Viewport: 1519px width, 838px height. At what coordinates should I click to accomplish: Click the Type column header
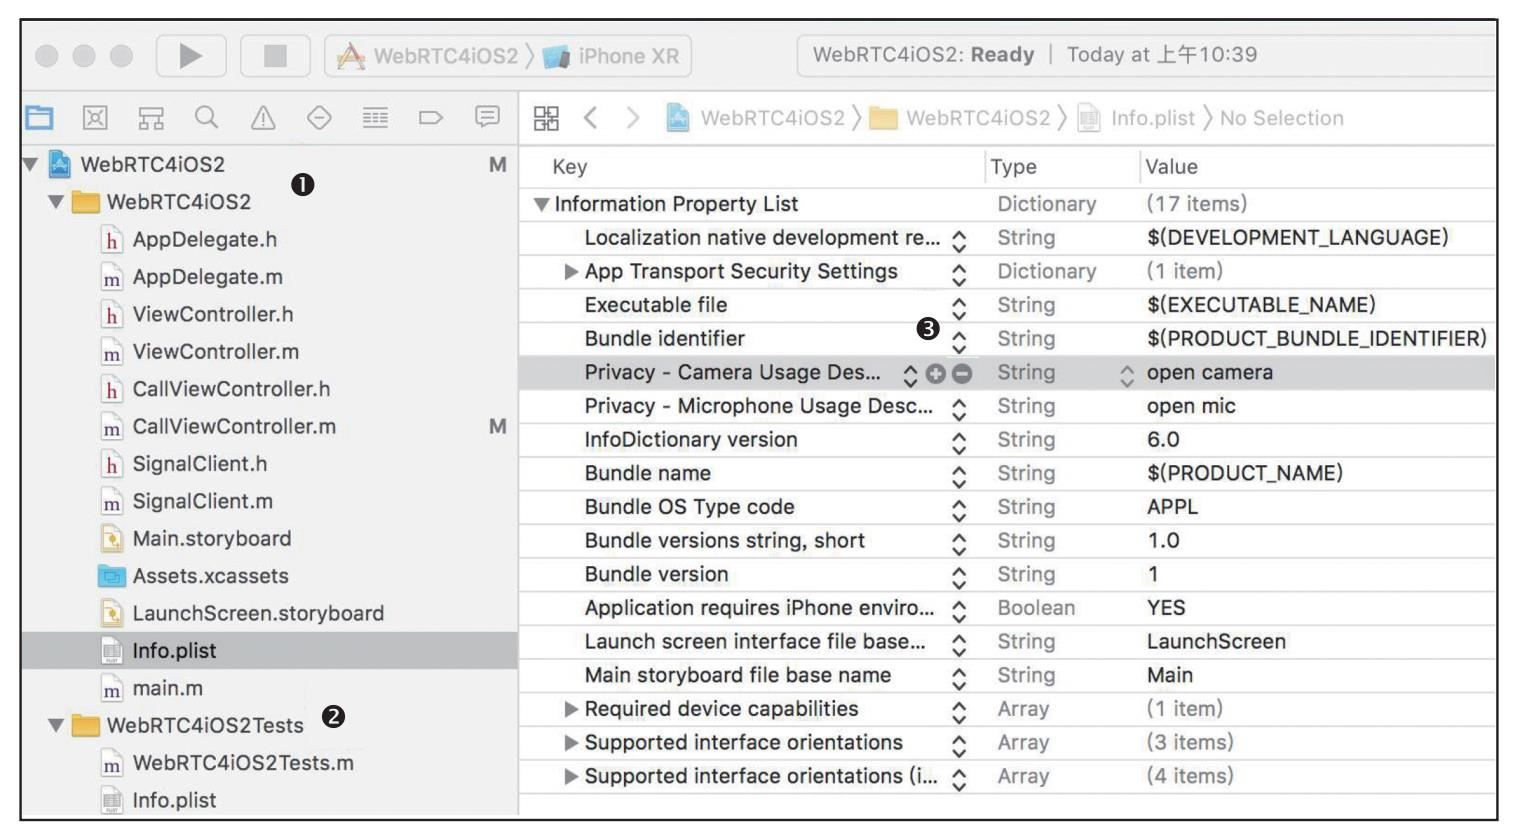point(1013,167)
